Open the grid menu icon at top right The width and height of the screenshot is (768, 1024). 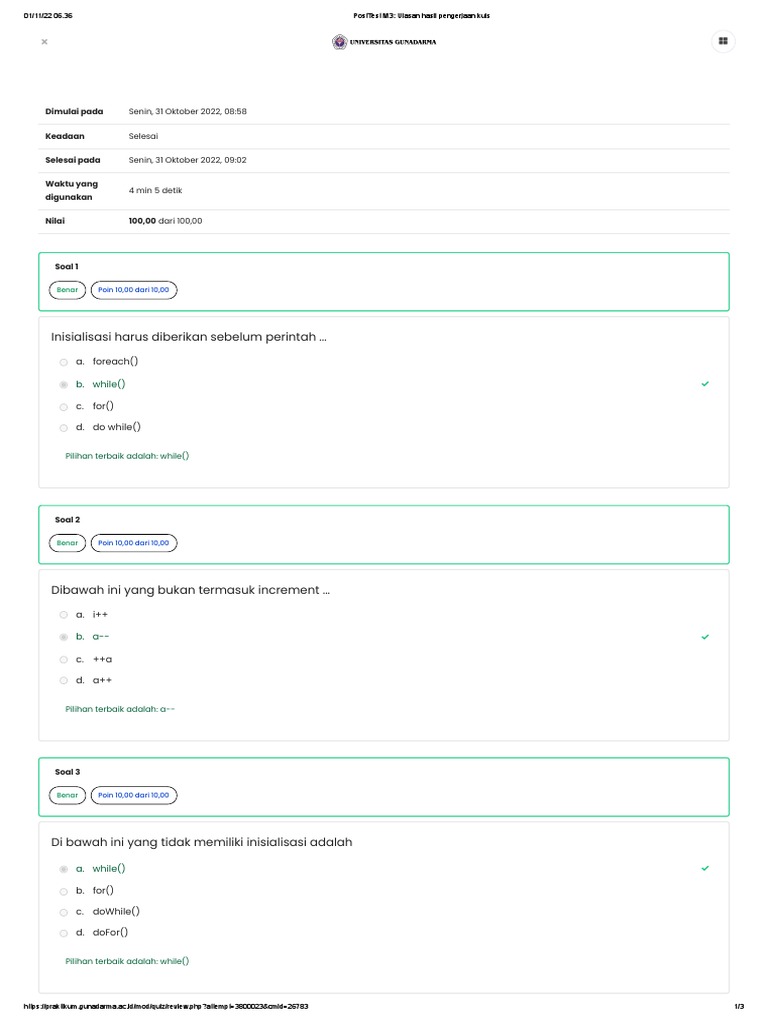[722, 42]
